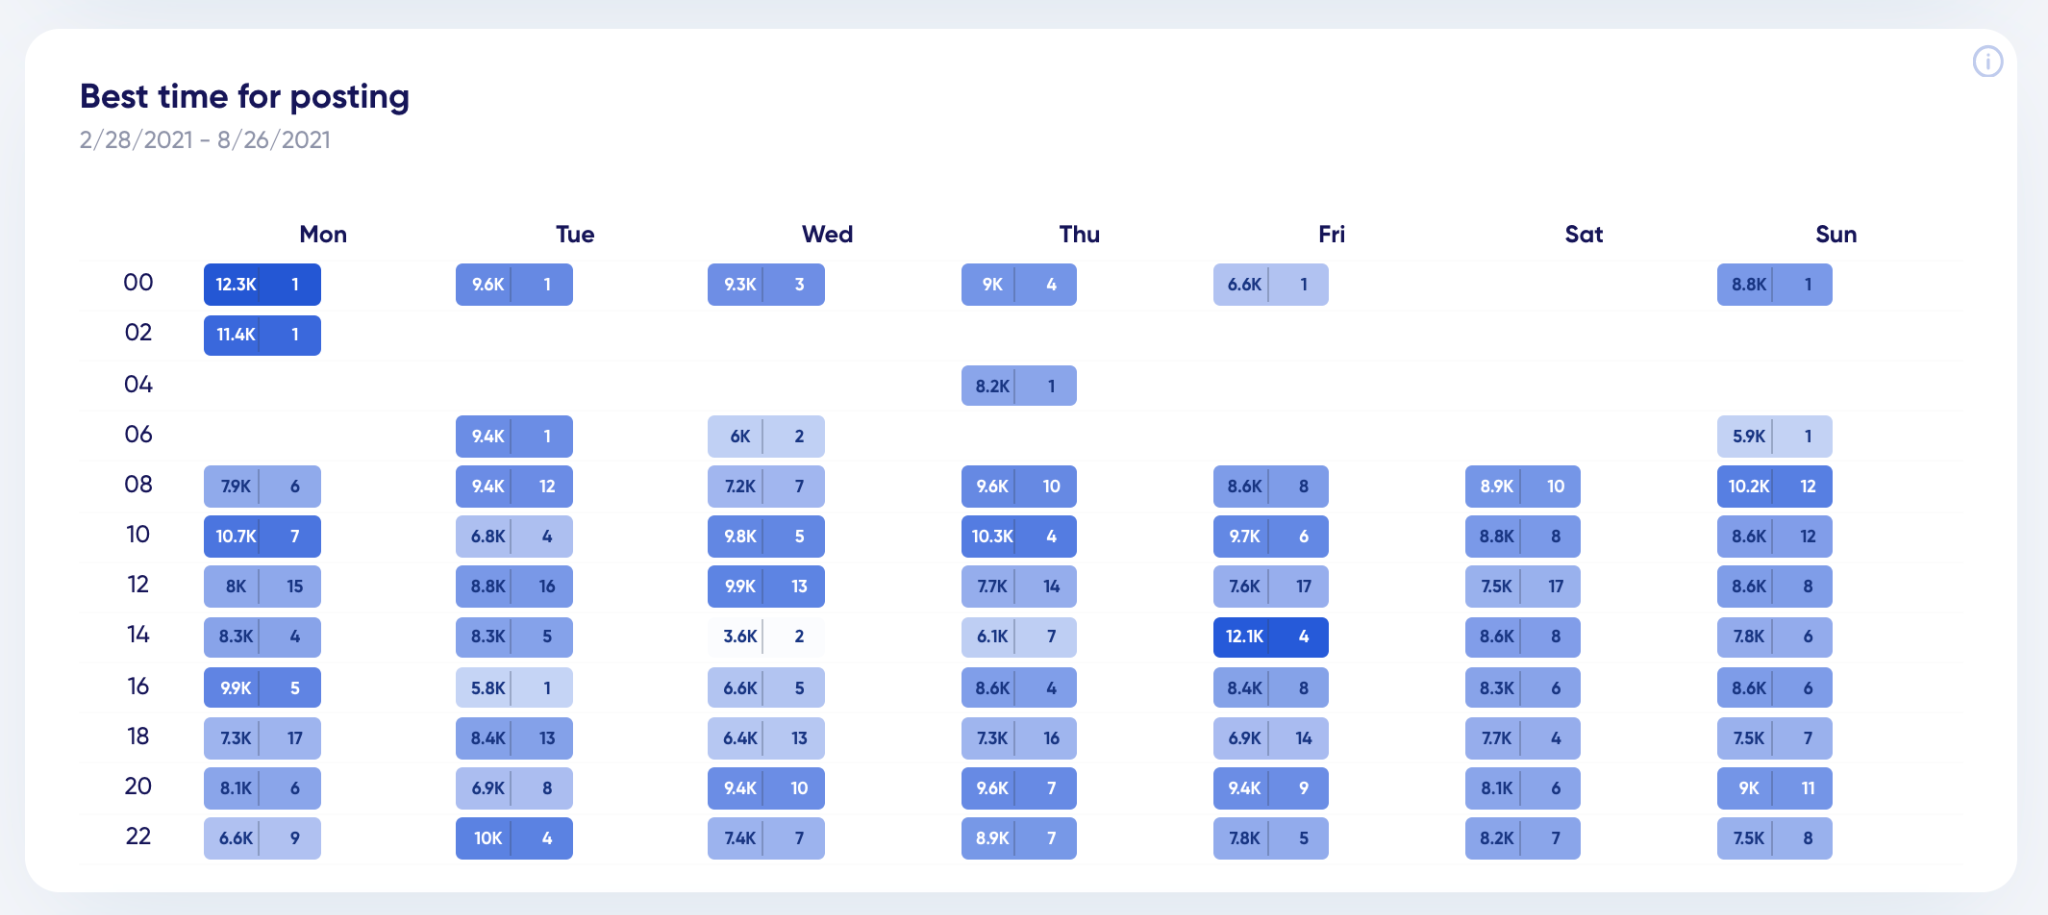
Task: Click the Best time for posting title
Action: [x=245, y=96]
